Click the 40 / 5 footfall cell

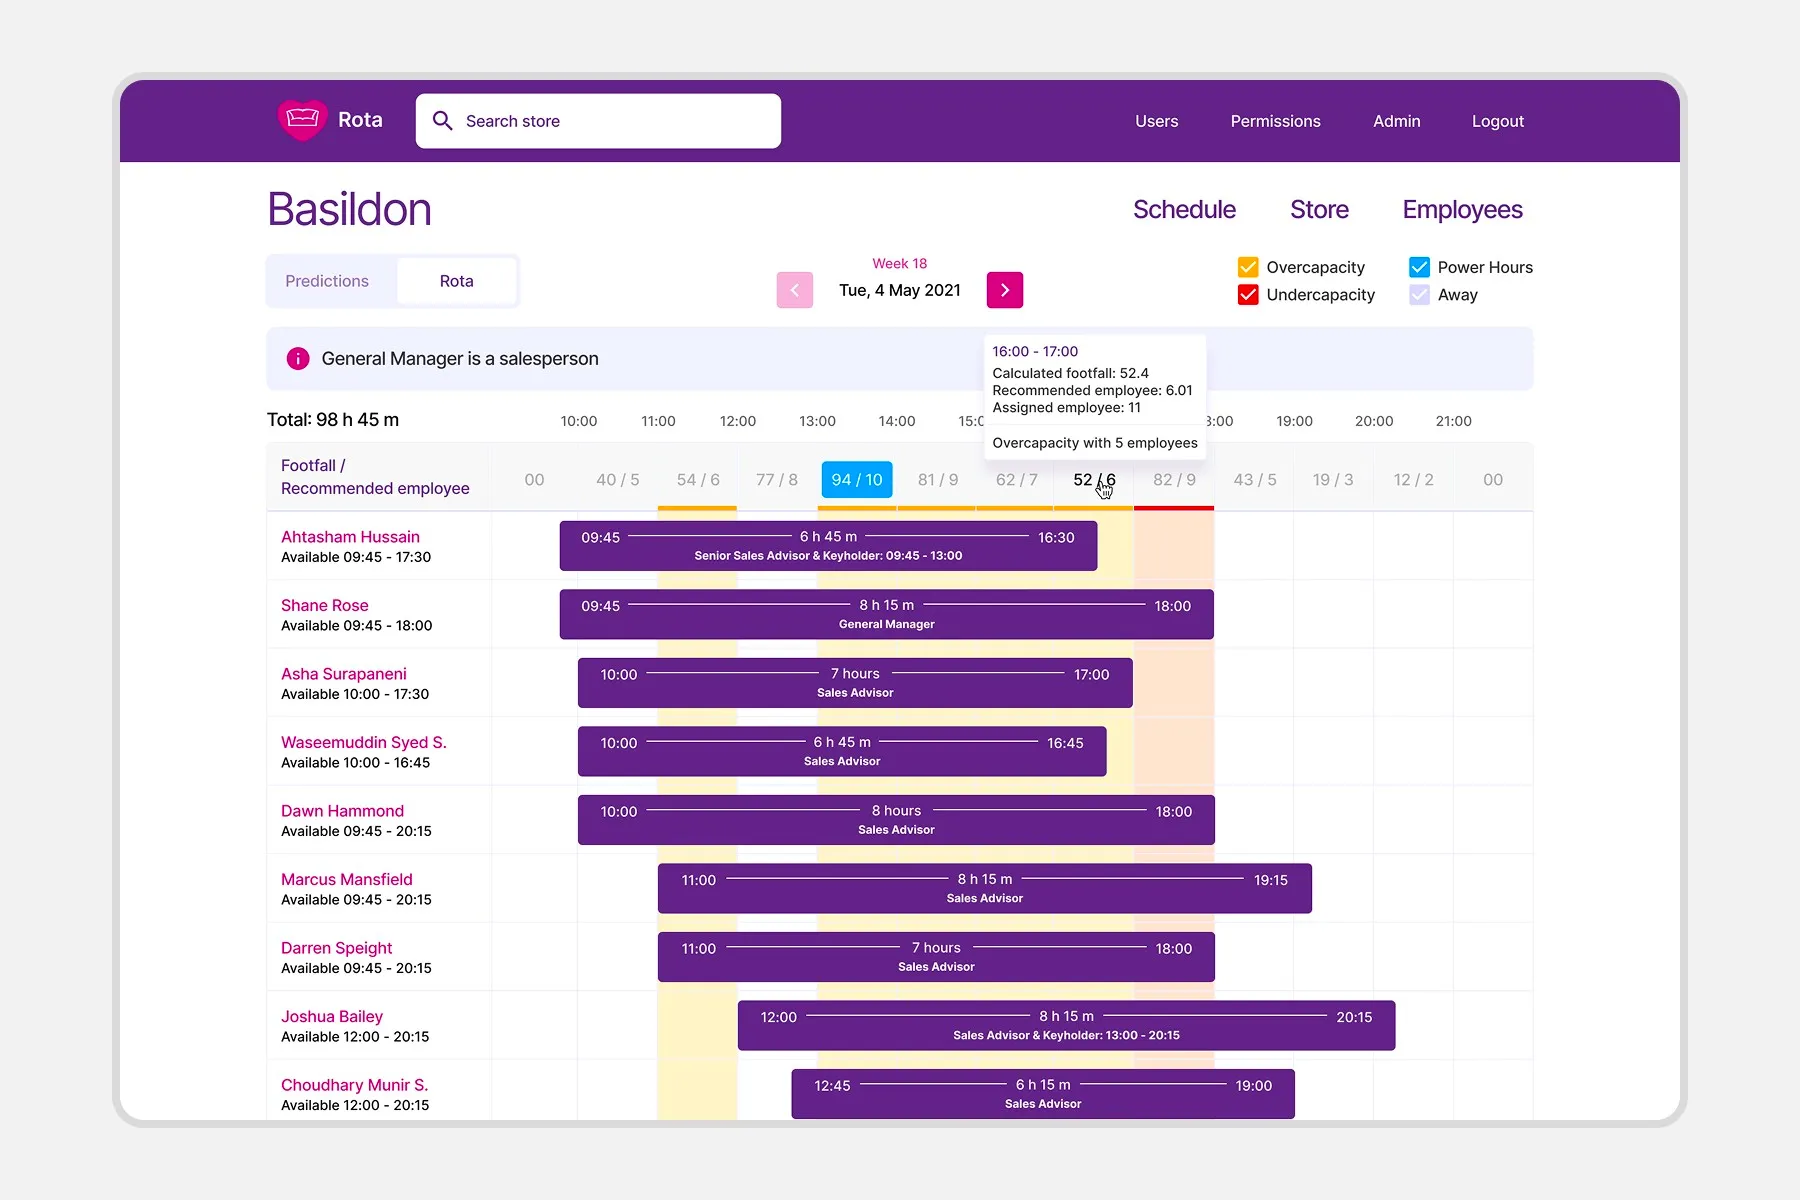[617, 480]
